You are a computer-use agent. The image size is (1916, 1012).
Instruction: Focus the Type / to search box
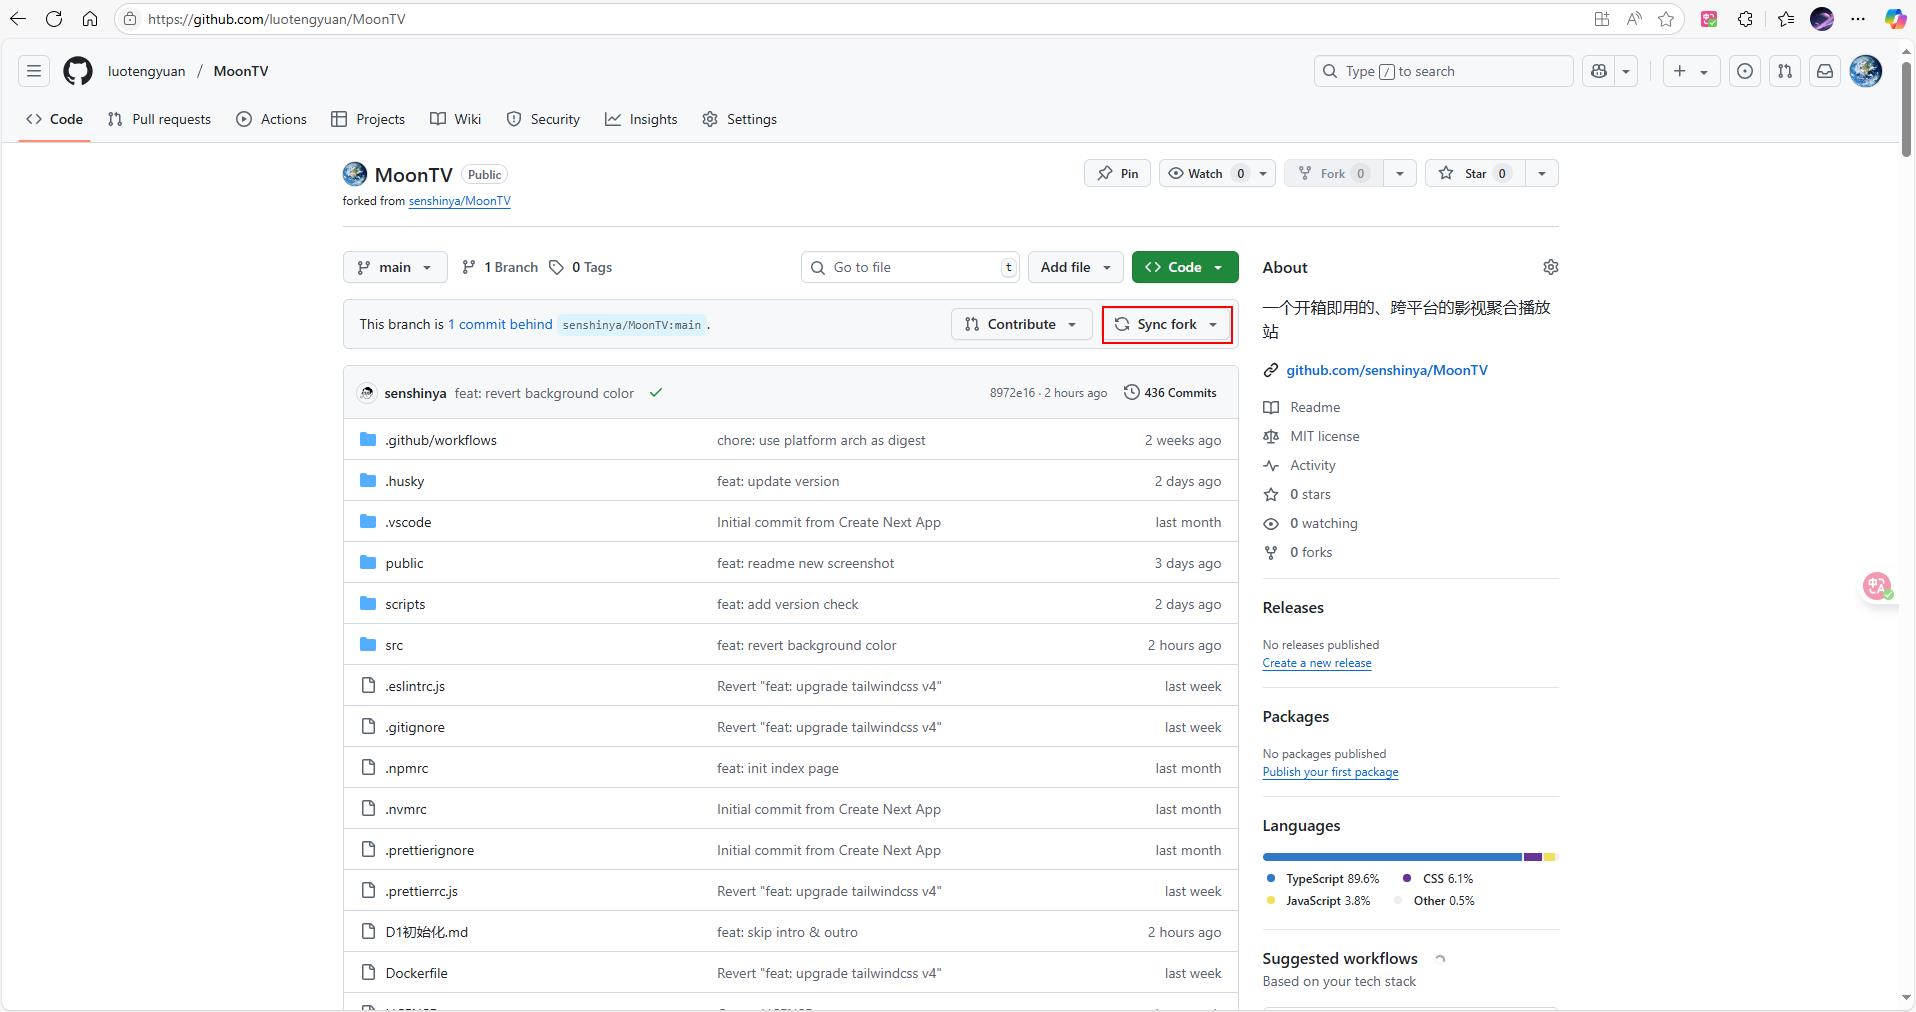1444,71
